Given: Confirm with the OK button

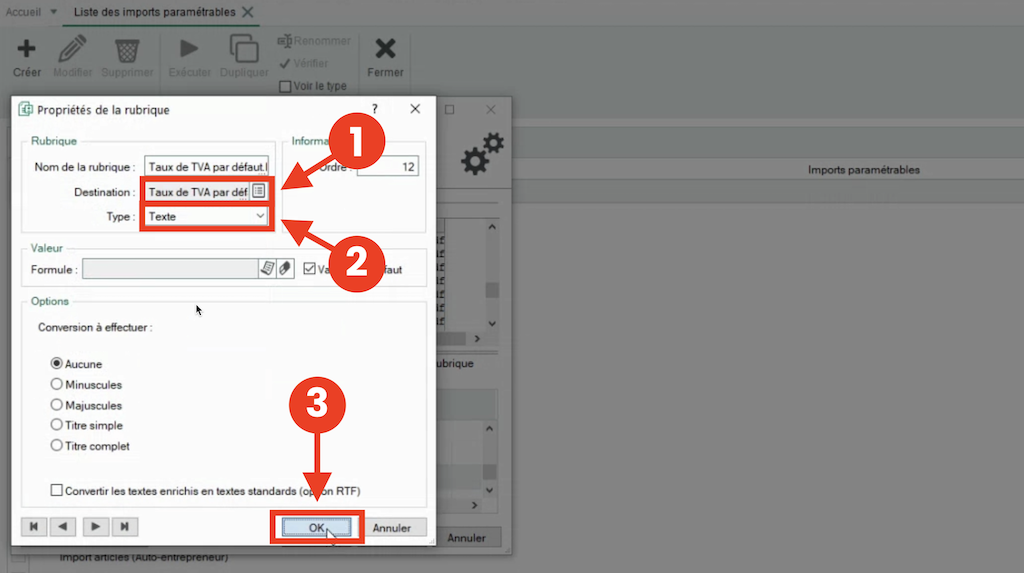Looking at the screenshot, I should 317,527.
